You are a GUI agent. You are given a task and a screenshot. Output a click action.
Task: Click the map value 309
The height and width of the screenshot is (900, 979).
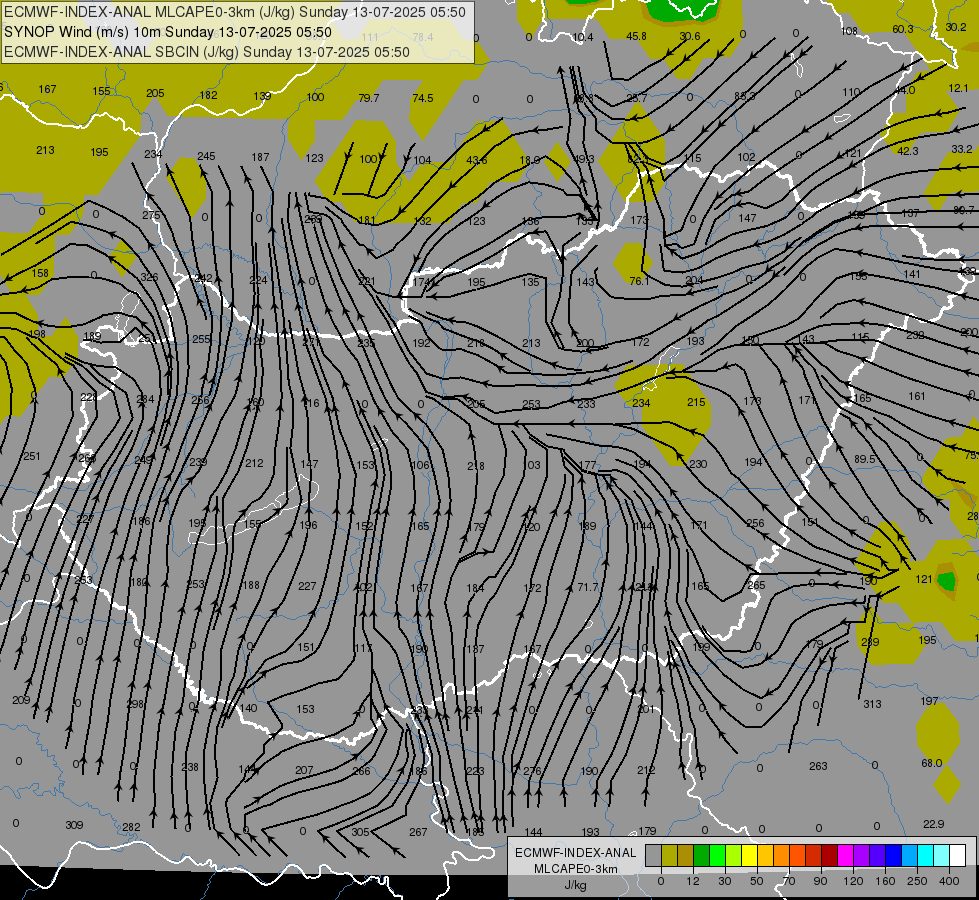tap(74, 825)
